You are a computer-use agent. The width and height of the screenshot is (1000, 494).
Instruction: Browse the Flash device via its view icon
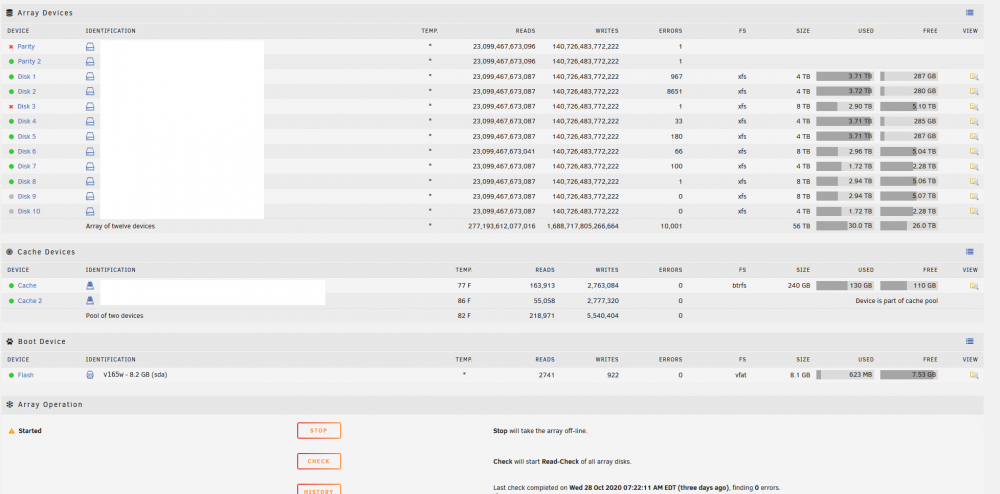974,375
